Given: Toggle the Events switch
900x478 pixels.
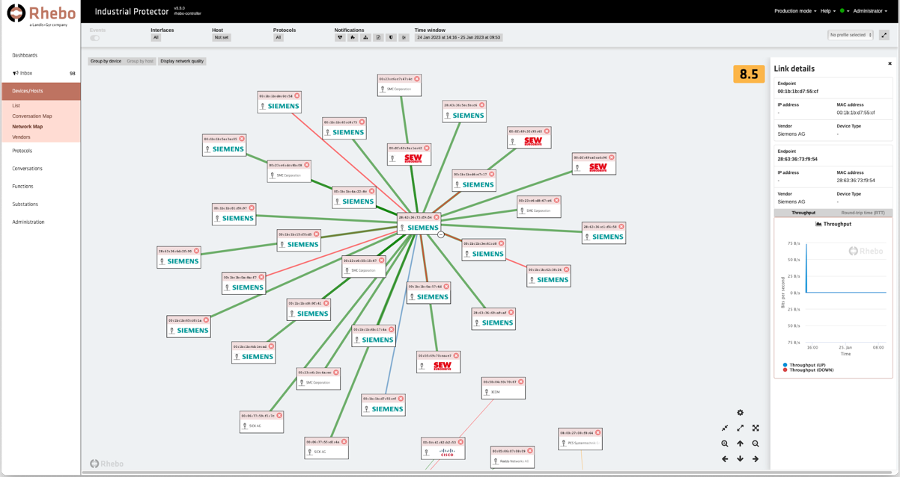Looking at the screenshot, I should [97, 38].
